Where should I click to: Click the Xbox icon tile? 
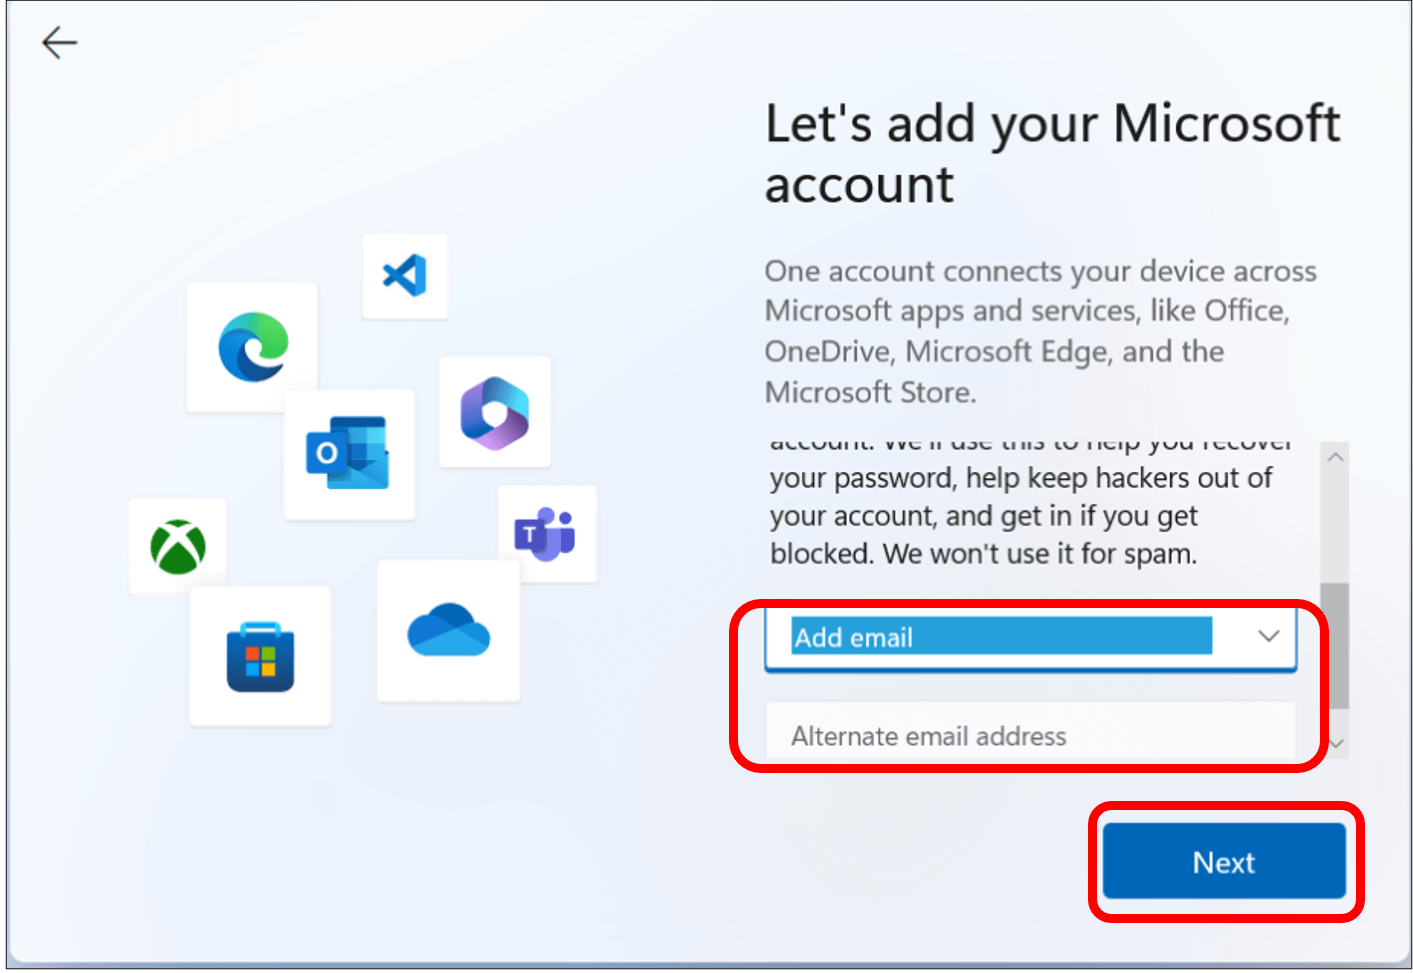click(x=178, y=546)
